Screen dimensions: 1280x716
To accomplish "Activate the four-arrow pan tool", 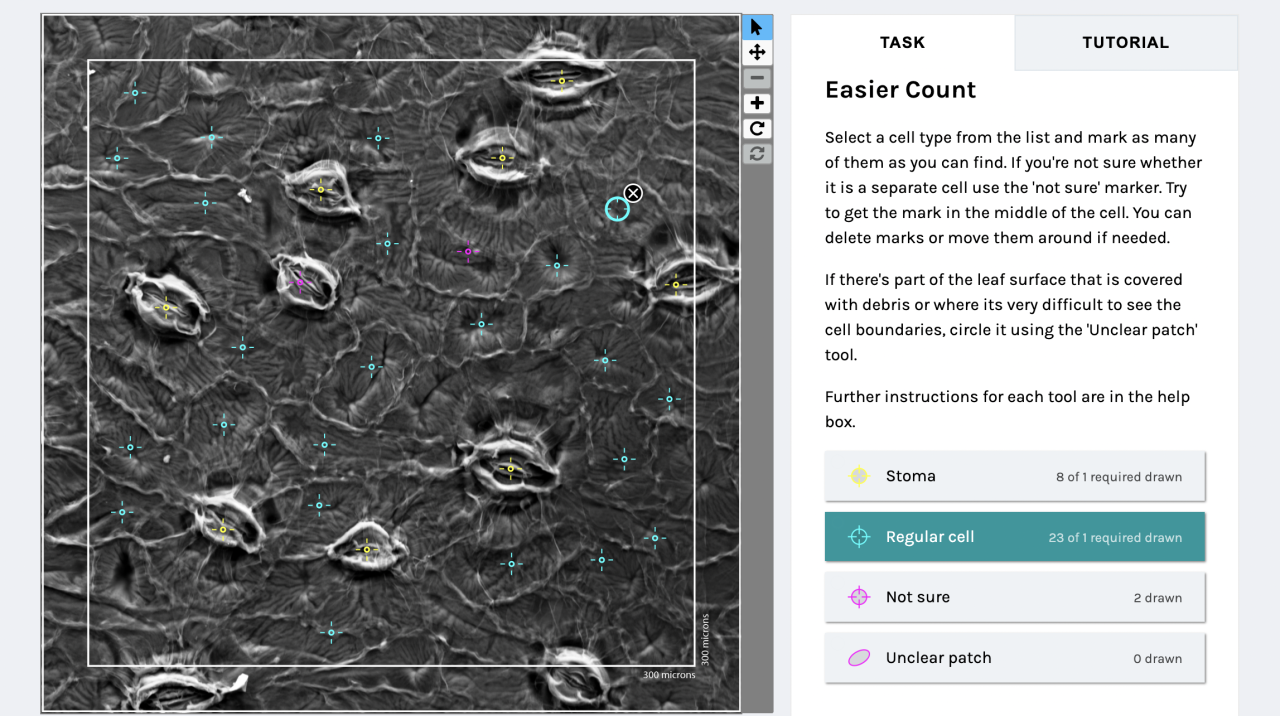I will [x=757, y=52].
